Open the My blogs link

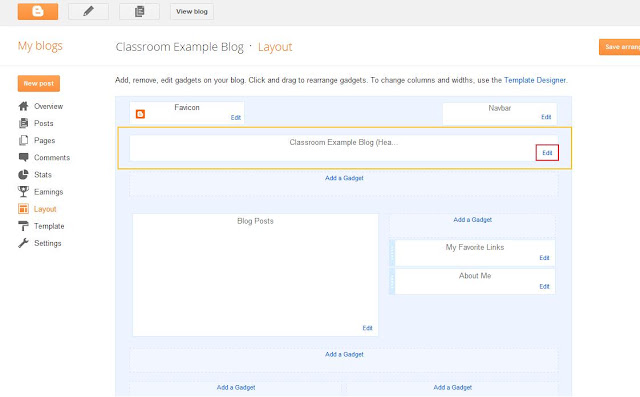tap(40, 46)
